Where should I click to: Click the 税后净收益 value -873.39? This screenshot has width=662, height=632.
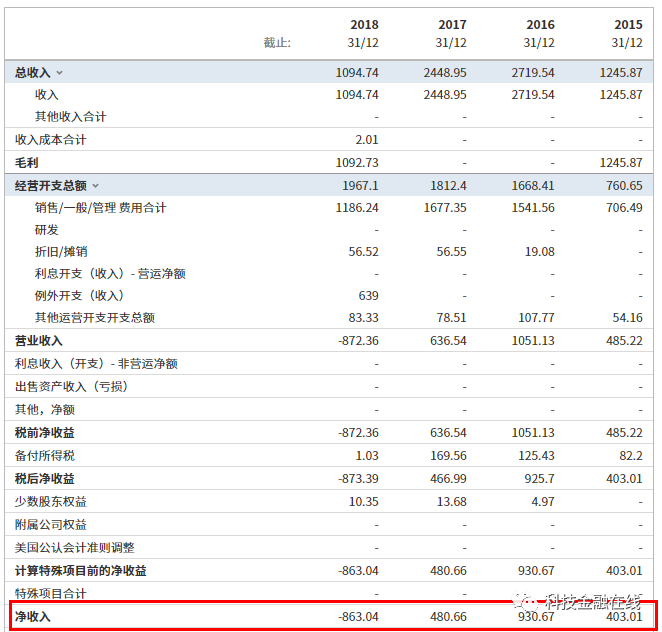coord(358,479)
